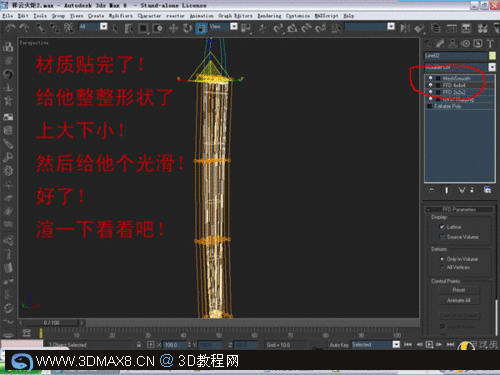Click the Reset control points button
The image size is (500, 375).
(459, 290)
